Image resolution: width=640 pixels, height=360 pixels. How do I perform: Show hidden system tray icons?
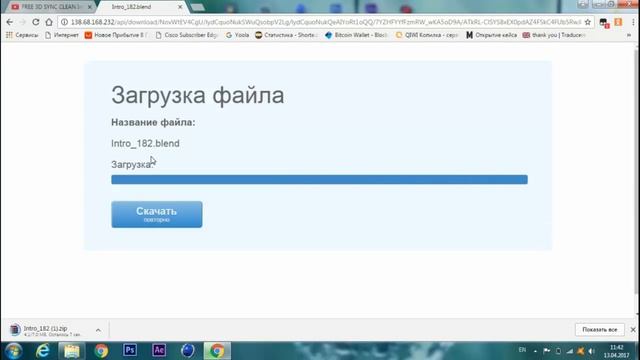535,351
